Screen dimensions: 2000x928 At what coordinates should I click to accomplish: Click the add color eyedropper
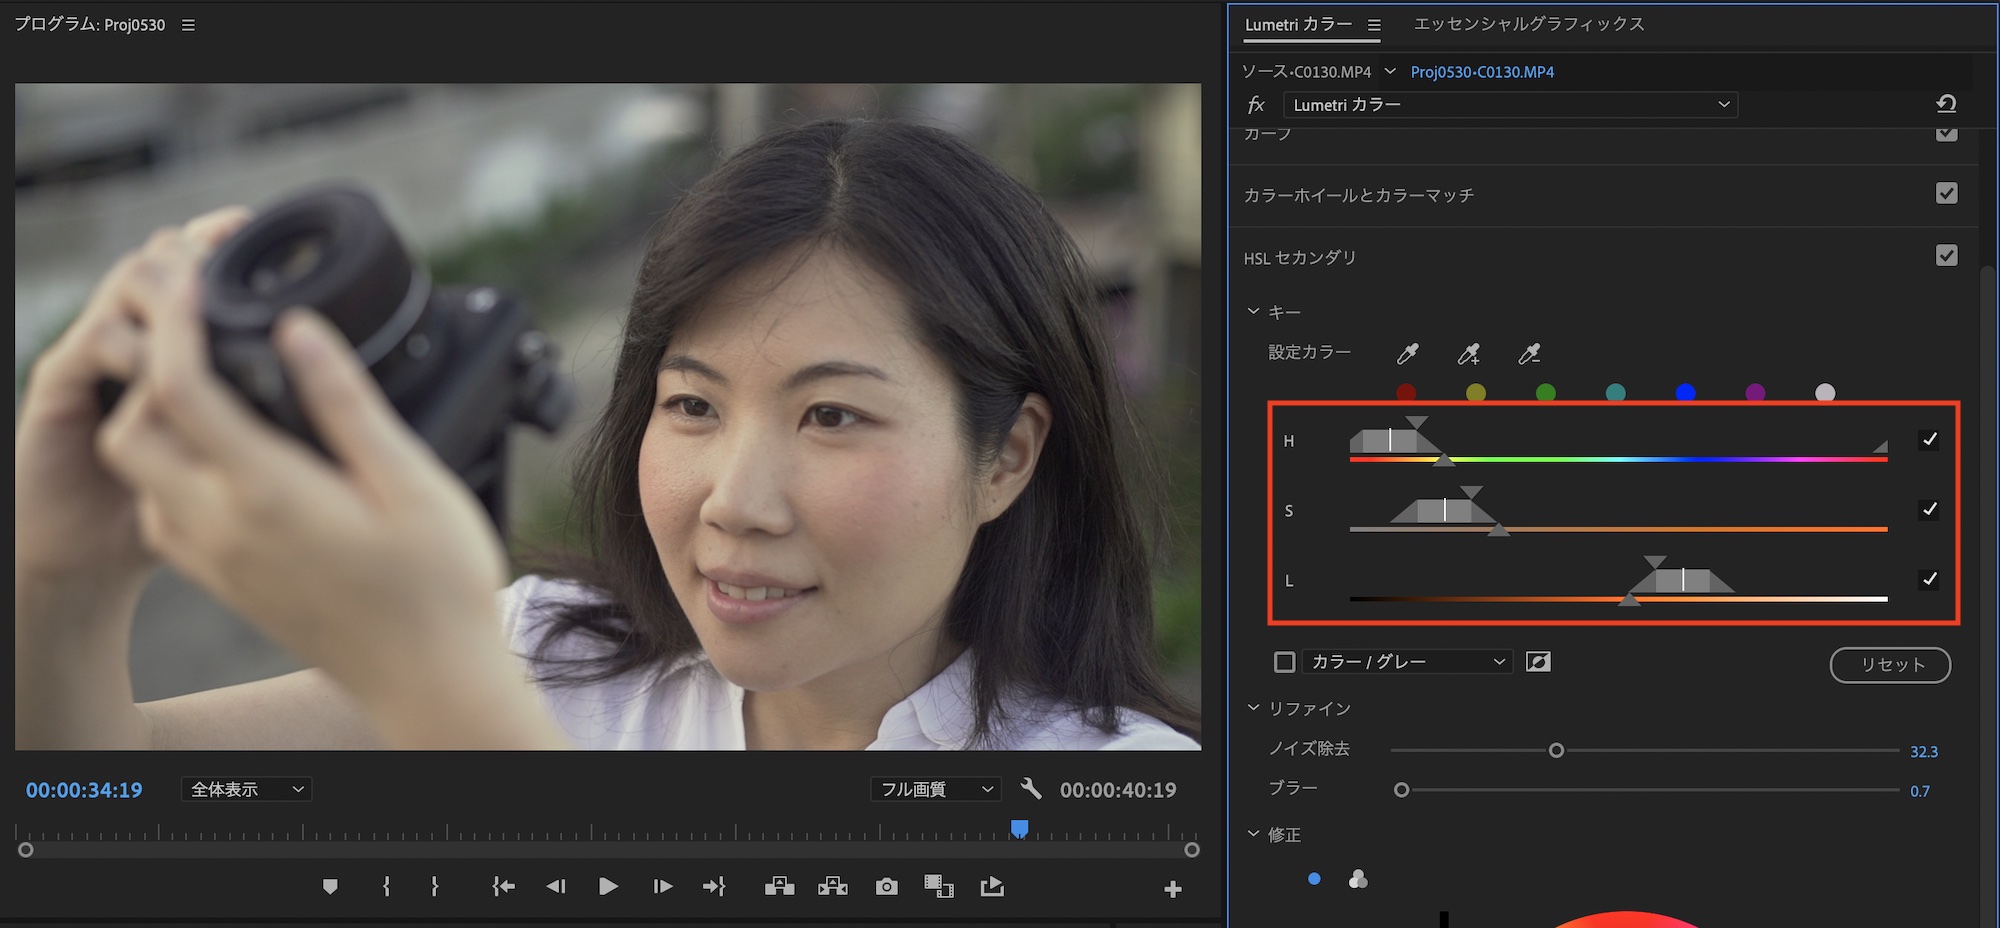click(1468, 353)
